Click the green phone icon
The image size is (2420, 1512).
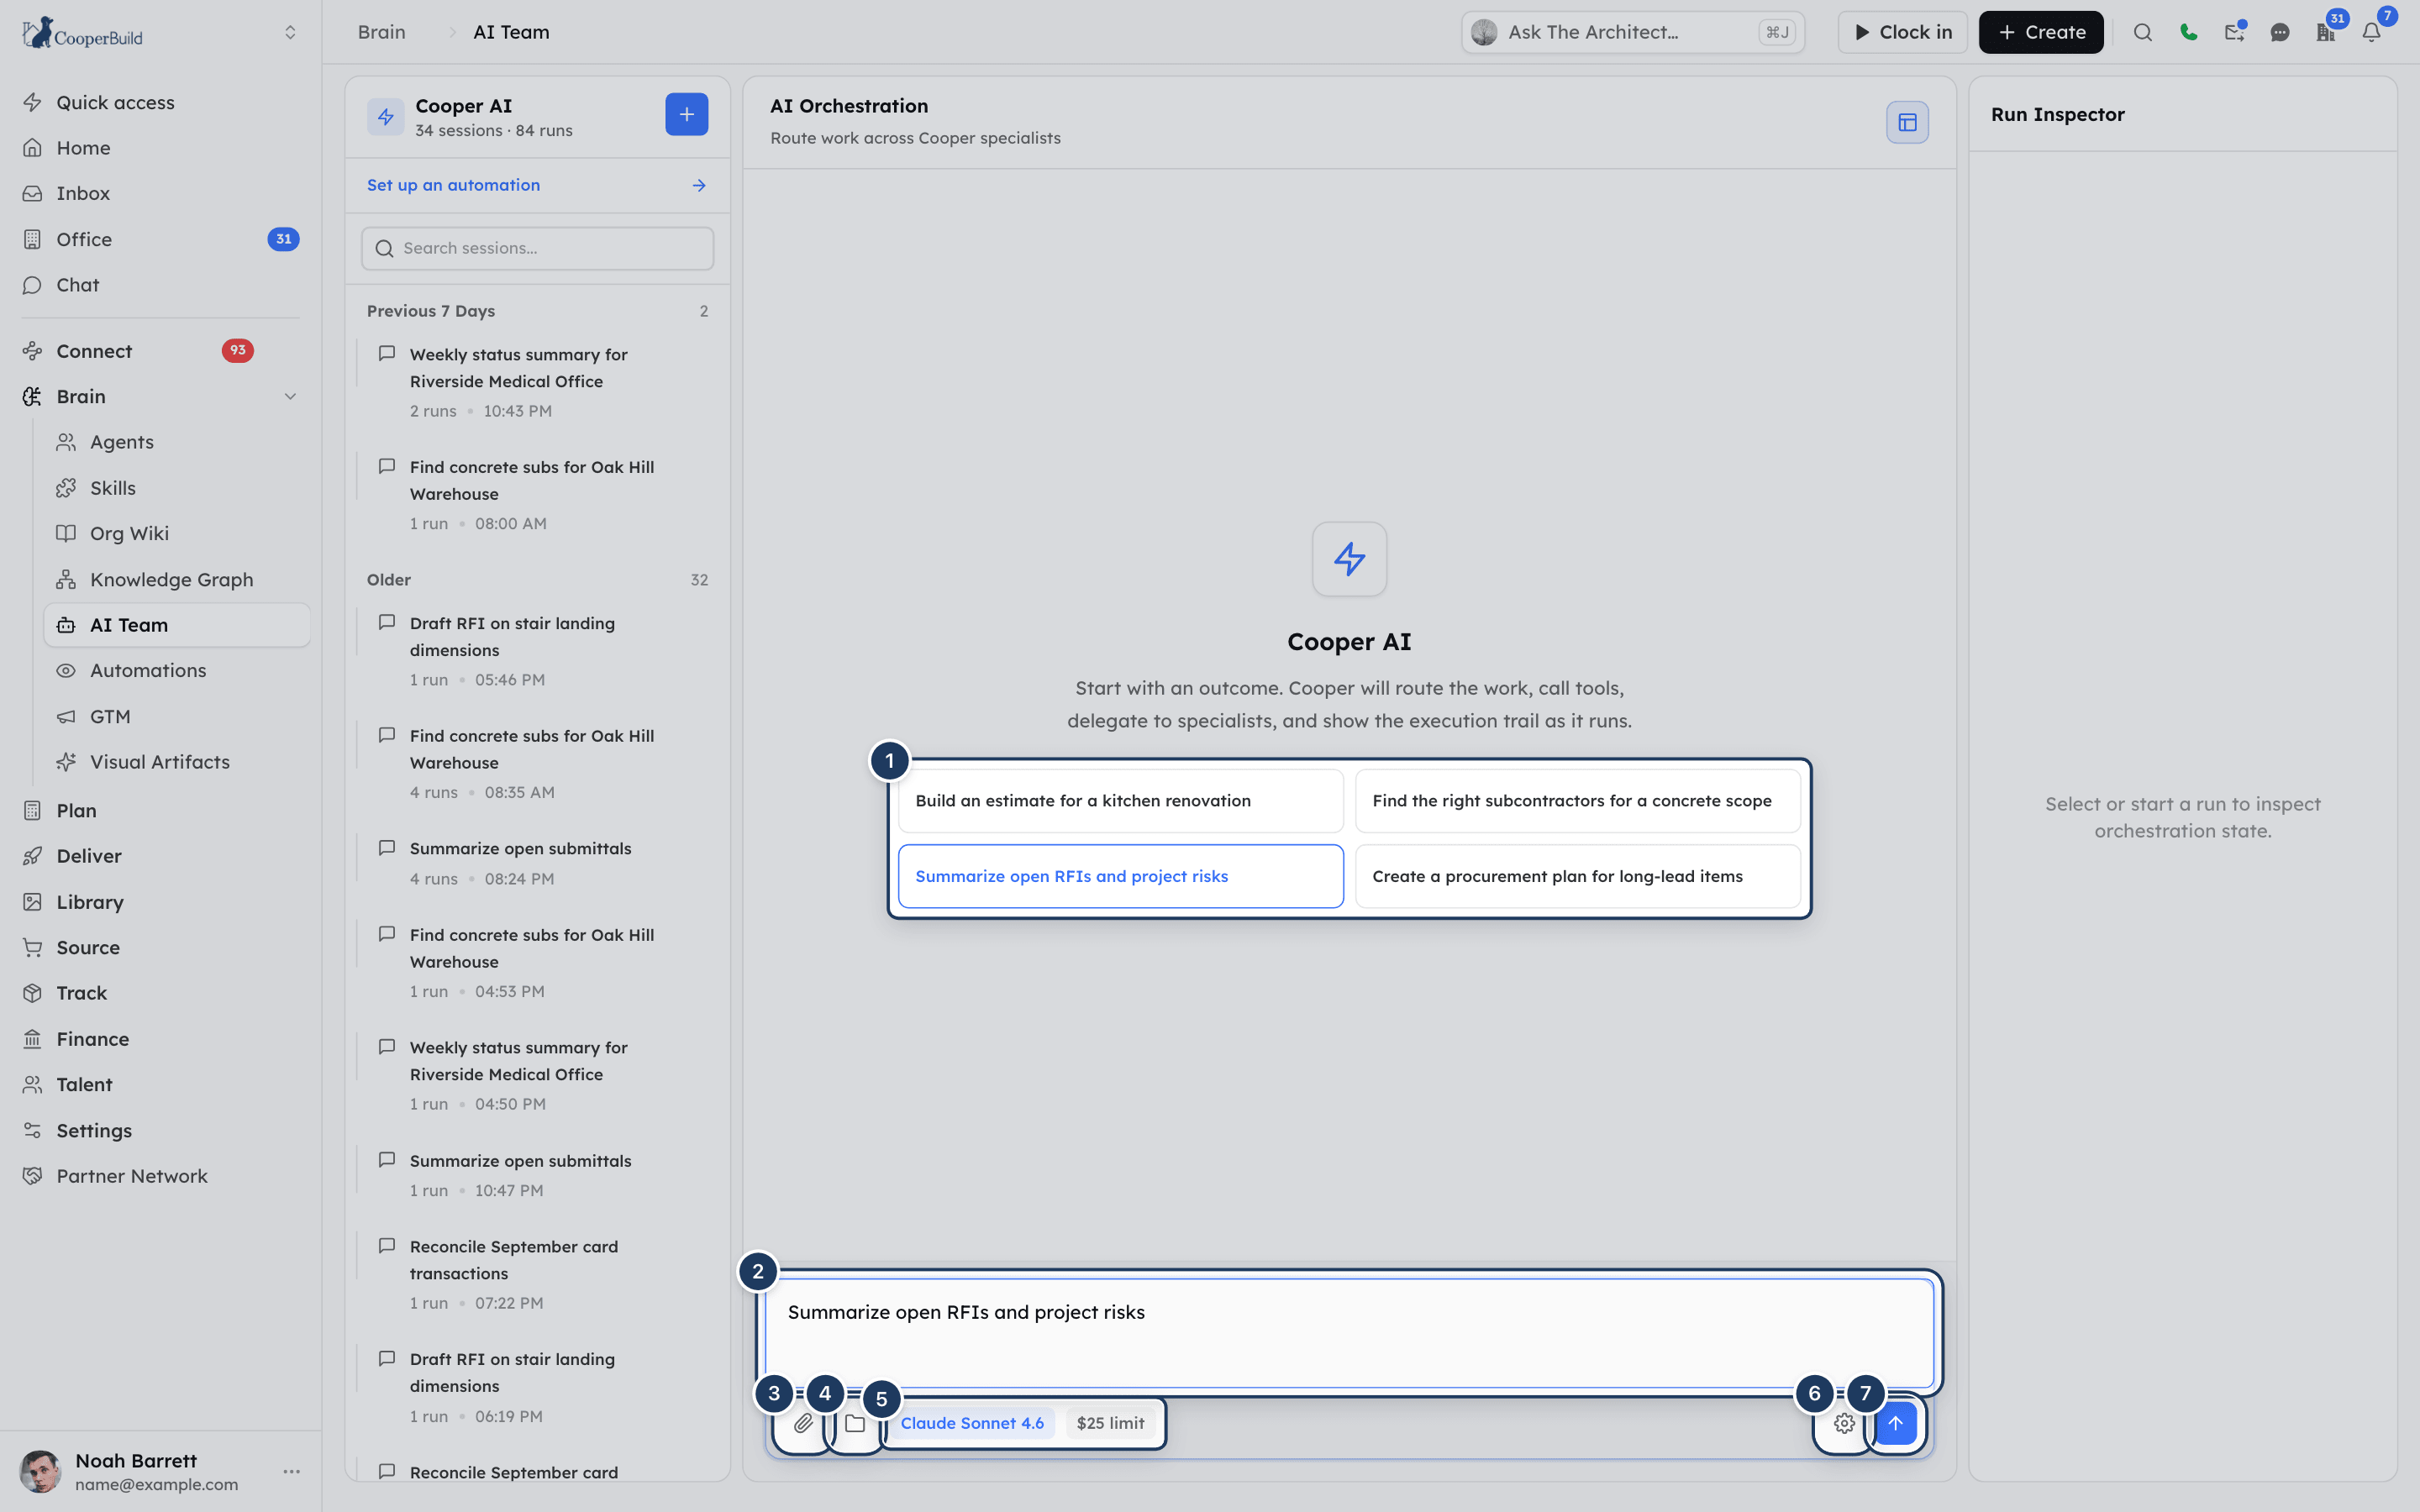[2188, 32]
